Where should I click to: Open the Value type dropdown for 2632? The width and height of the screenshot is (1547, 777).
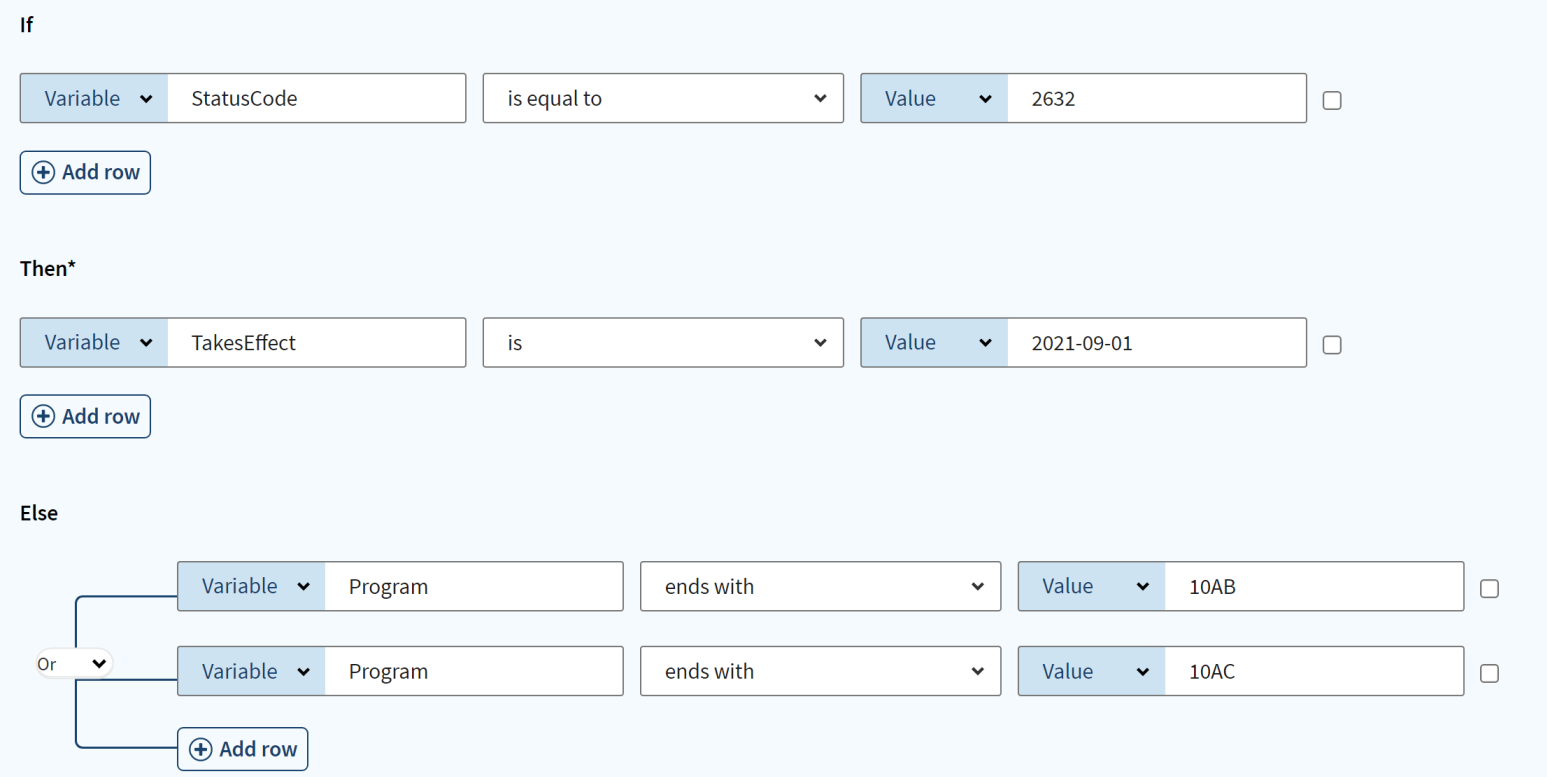934,98
